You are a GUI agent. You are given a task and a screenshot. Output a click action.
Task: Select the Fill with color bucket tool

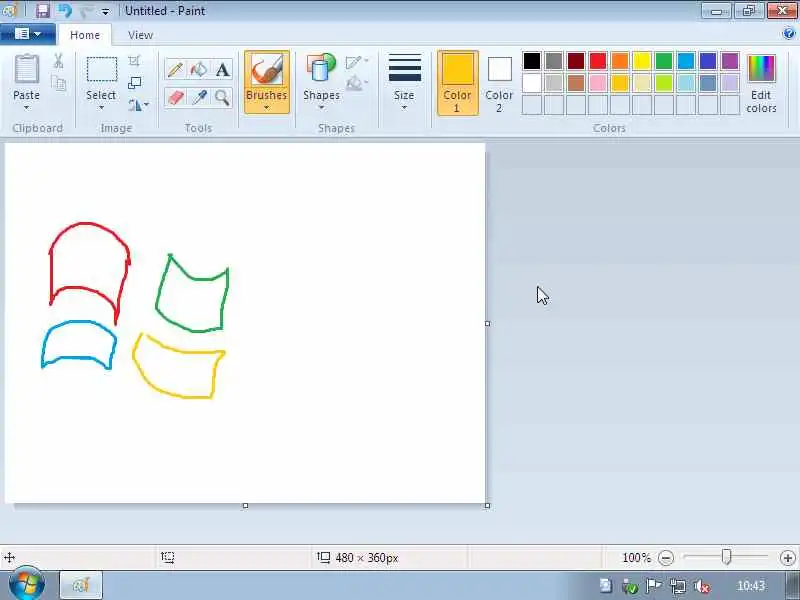click(199, 69)
